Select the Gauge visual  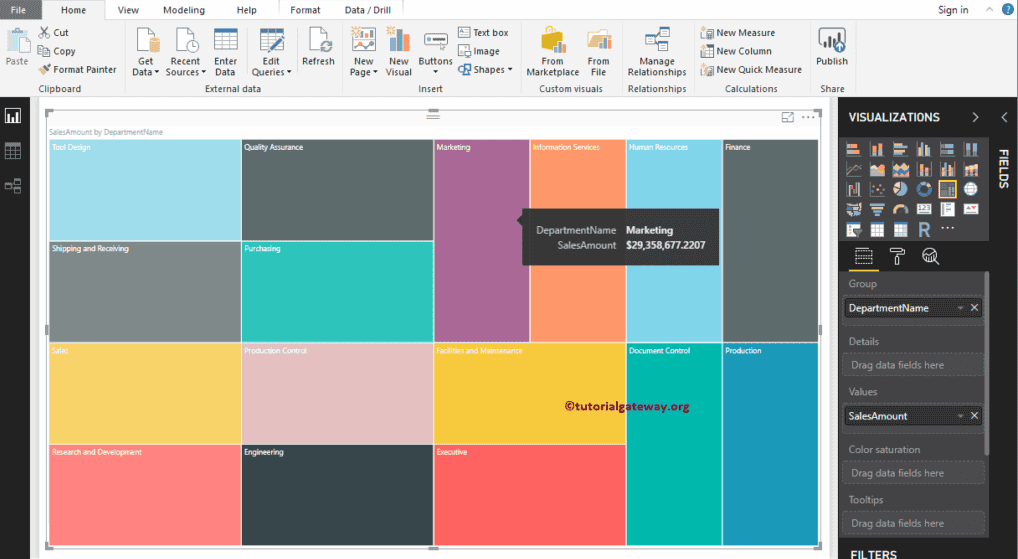coord(900,209)
